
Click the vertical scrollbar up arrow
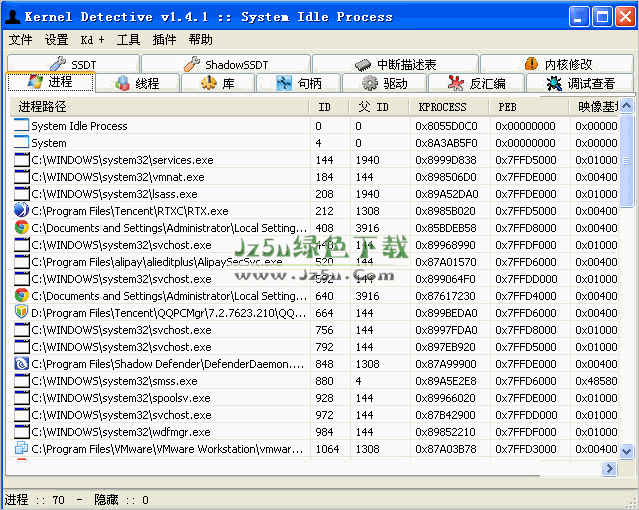[x=626, y=106]
